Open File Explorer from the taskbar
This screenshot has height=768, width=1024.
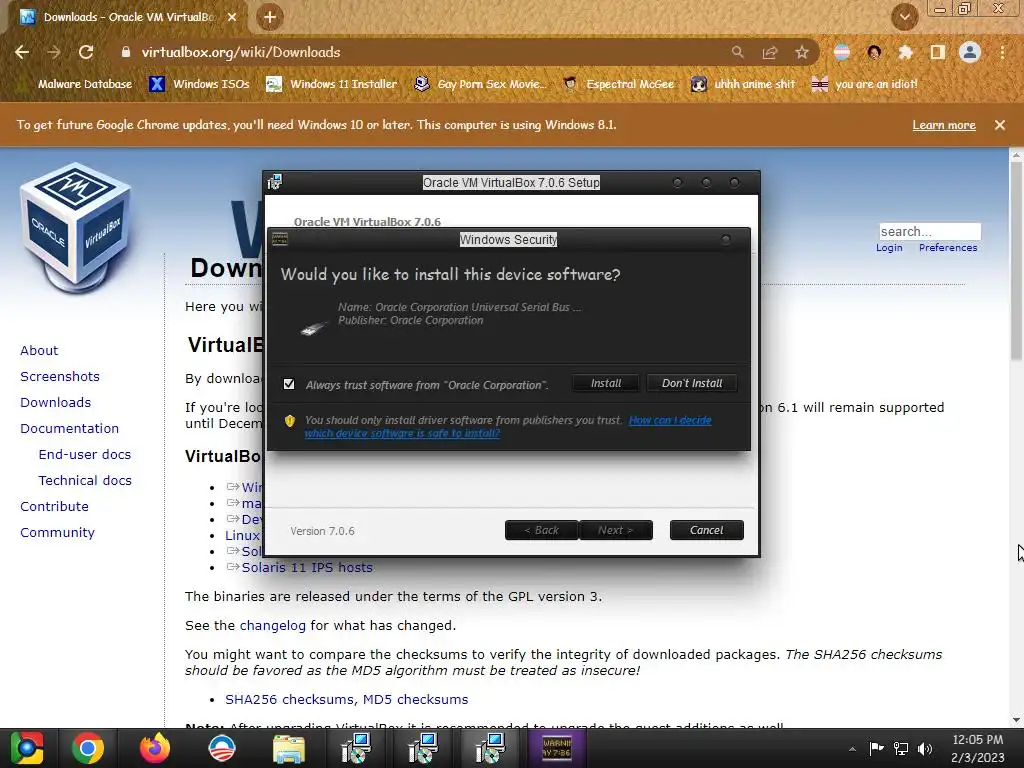click(x=288, y=748)
